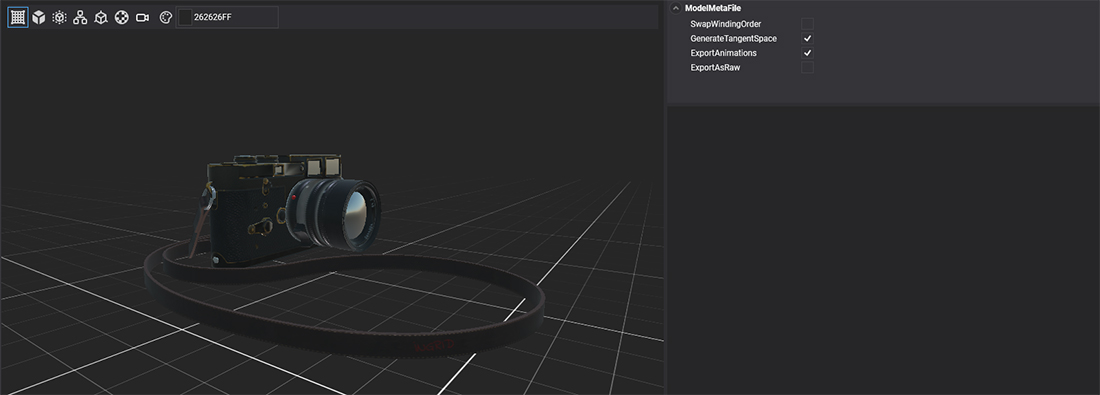Screen dimensions: 1100x395
Task: Uncheck the ExportAnimations checkbox
Action: point(807,53)
